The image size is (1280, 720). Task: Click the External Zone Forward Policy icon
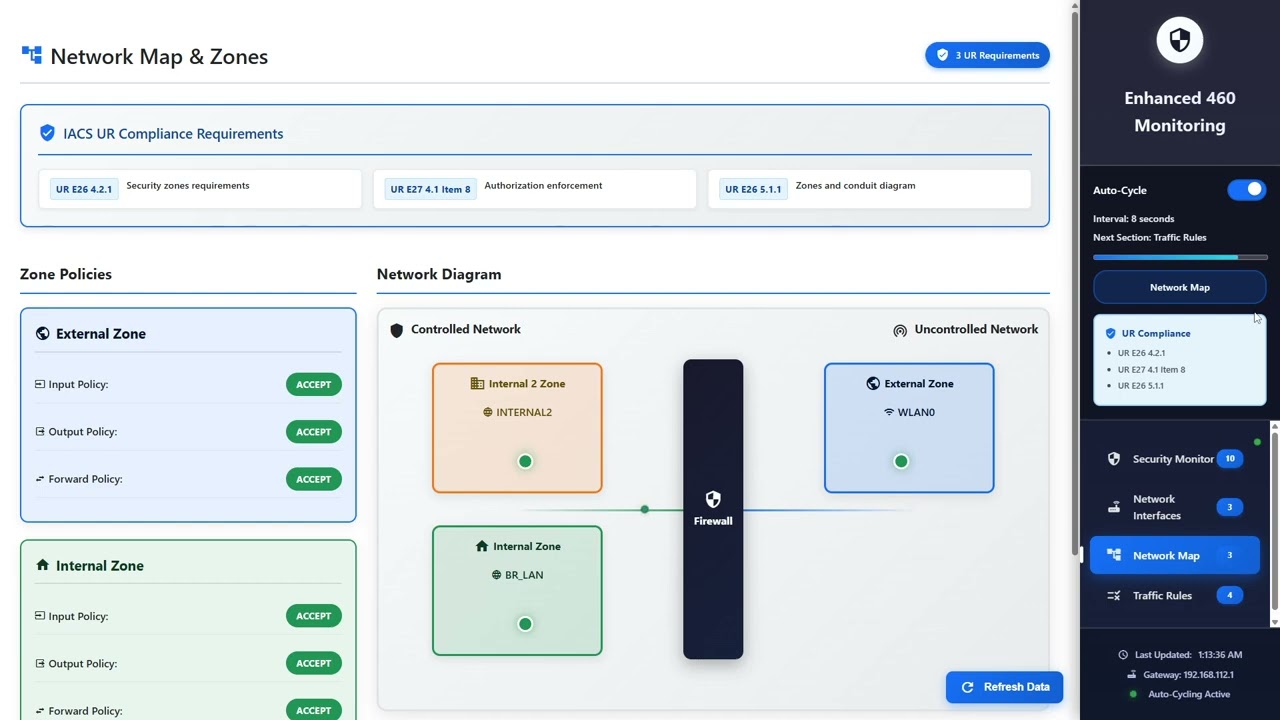coord(40,479)
